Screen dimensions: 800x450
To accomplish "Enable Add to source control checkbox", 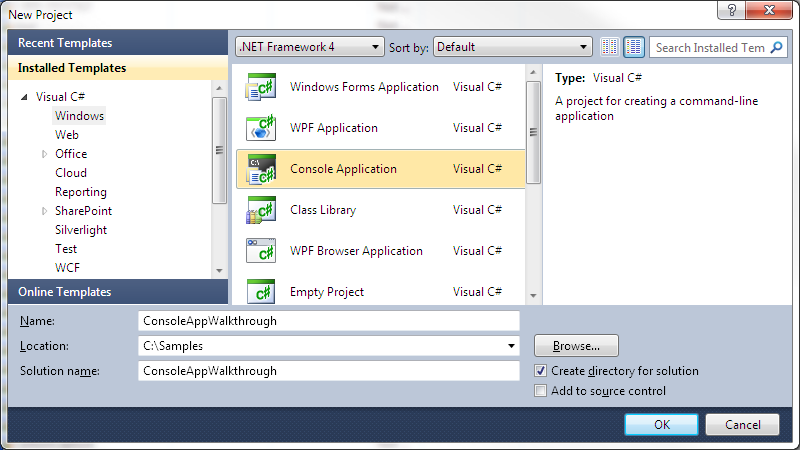I will point(540,391).
